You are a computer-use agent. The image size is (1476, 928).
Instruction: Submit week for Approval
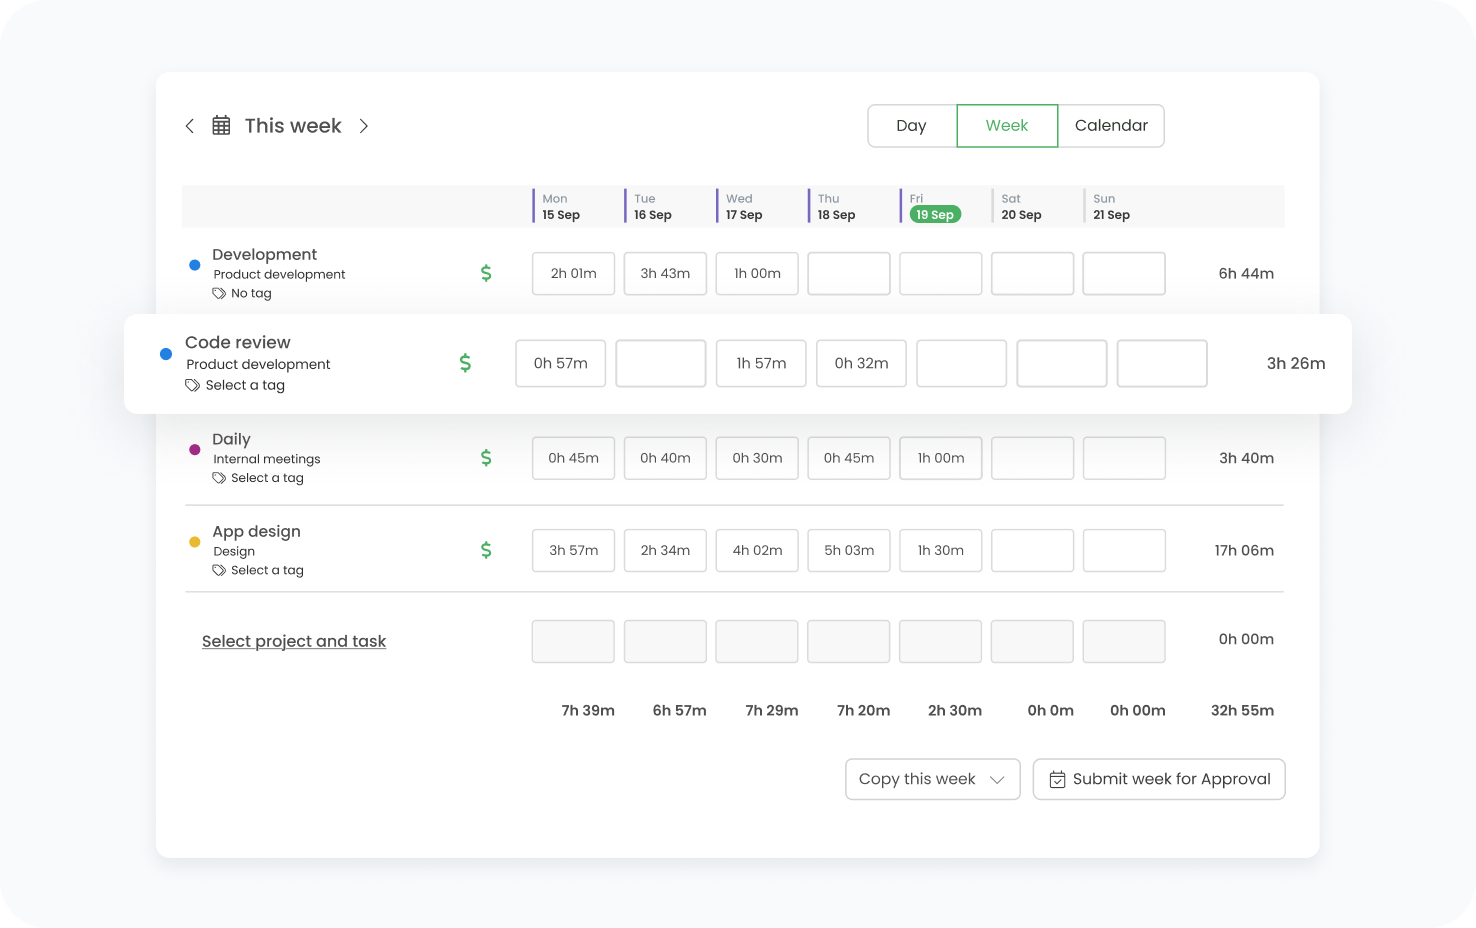pyautogui.click(x=1171, y=779)
